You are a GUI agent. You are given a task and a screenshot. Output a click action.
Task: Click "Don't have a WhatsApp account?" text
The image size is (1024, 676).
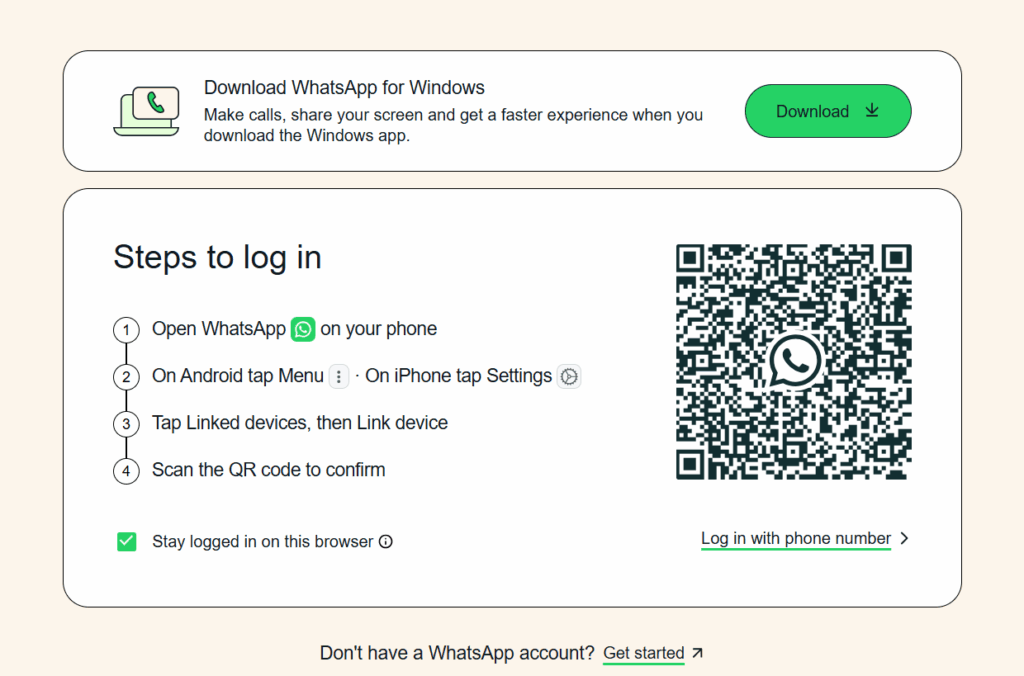coord(457,653)
